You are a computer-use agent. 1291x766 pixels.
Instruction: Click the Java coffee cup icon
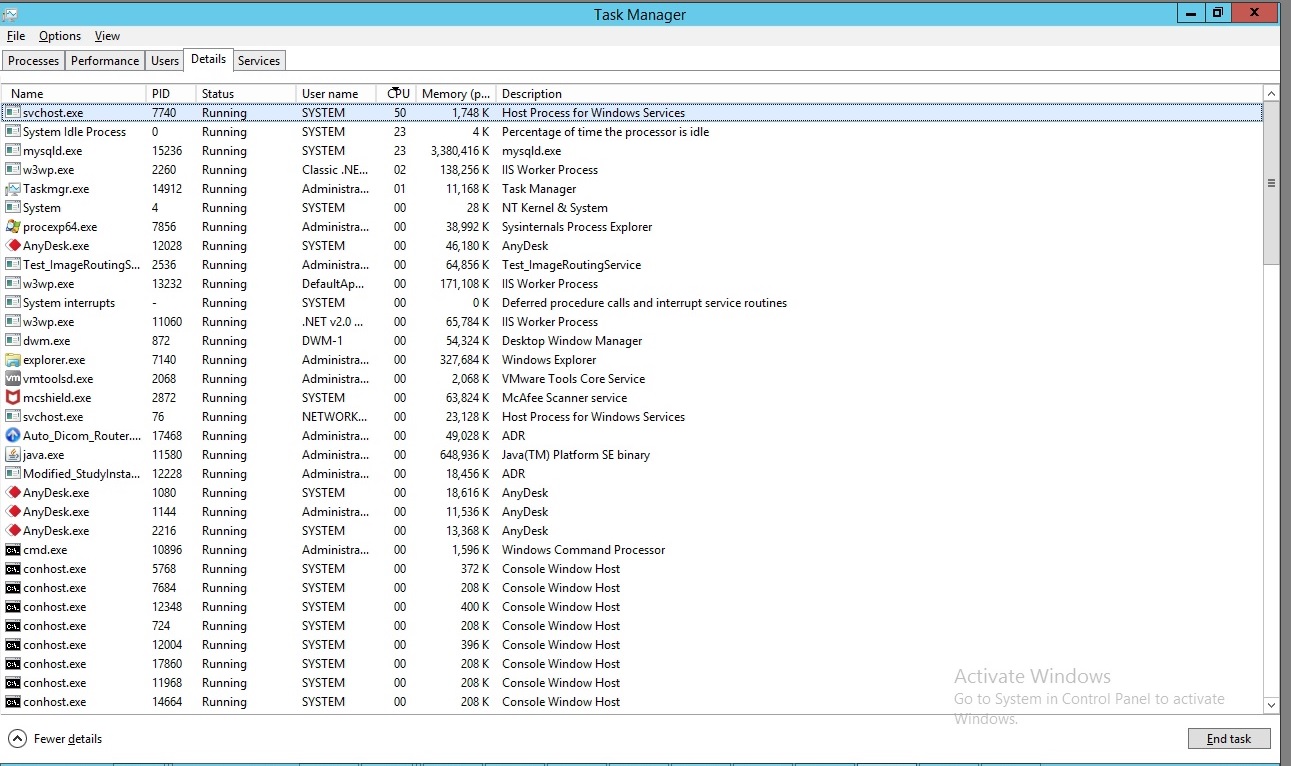coord(12,454)
